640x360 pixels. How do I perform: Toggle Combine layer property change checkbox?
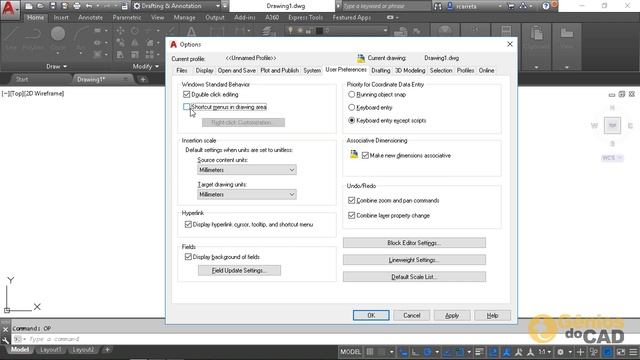(x=351, y=215)
